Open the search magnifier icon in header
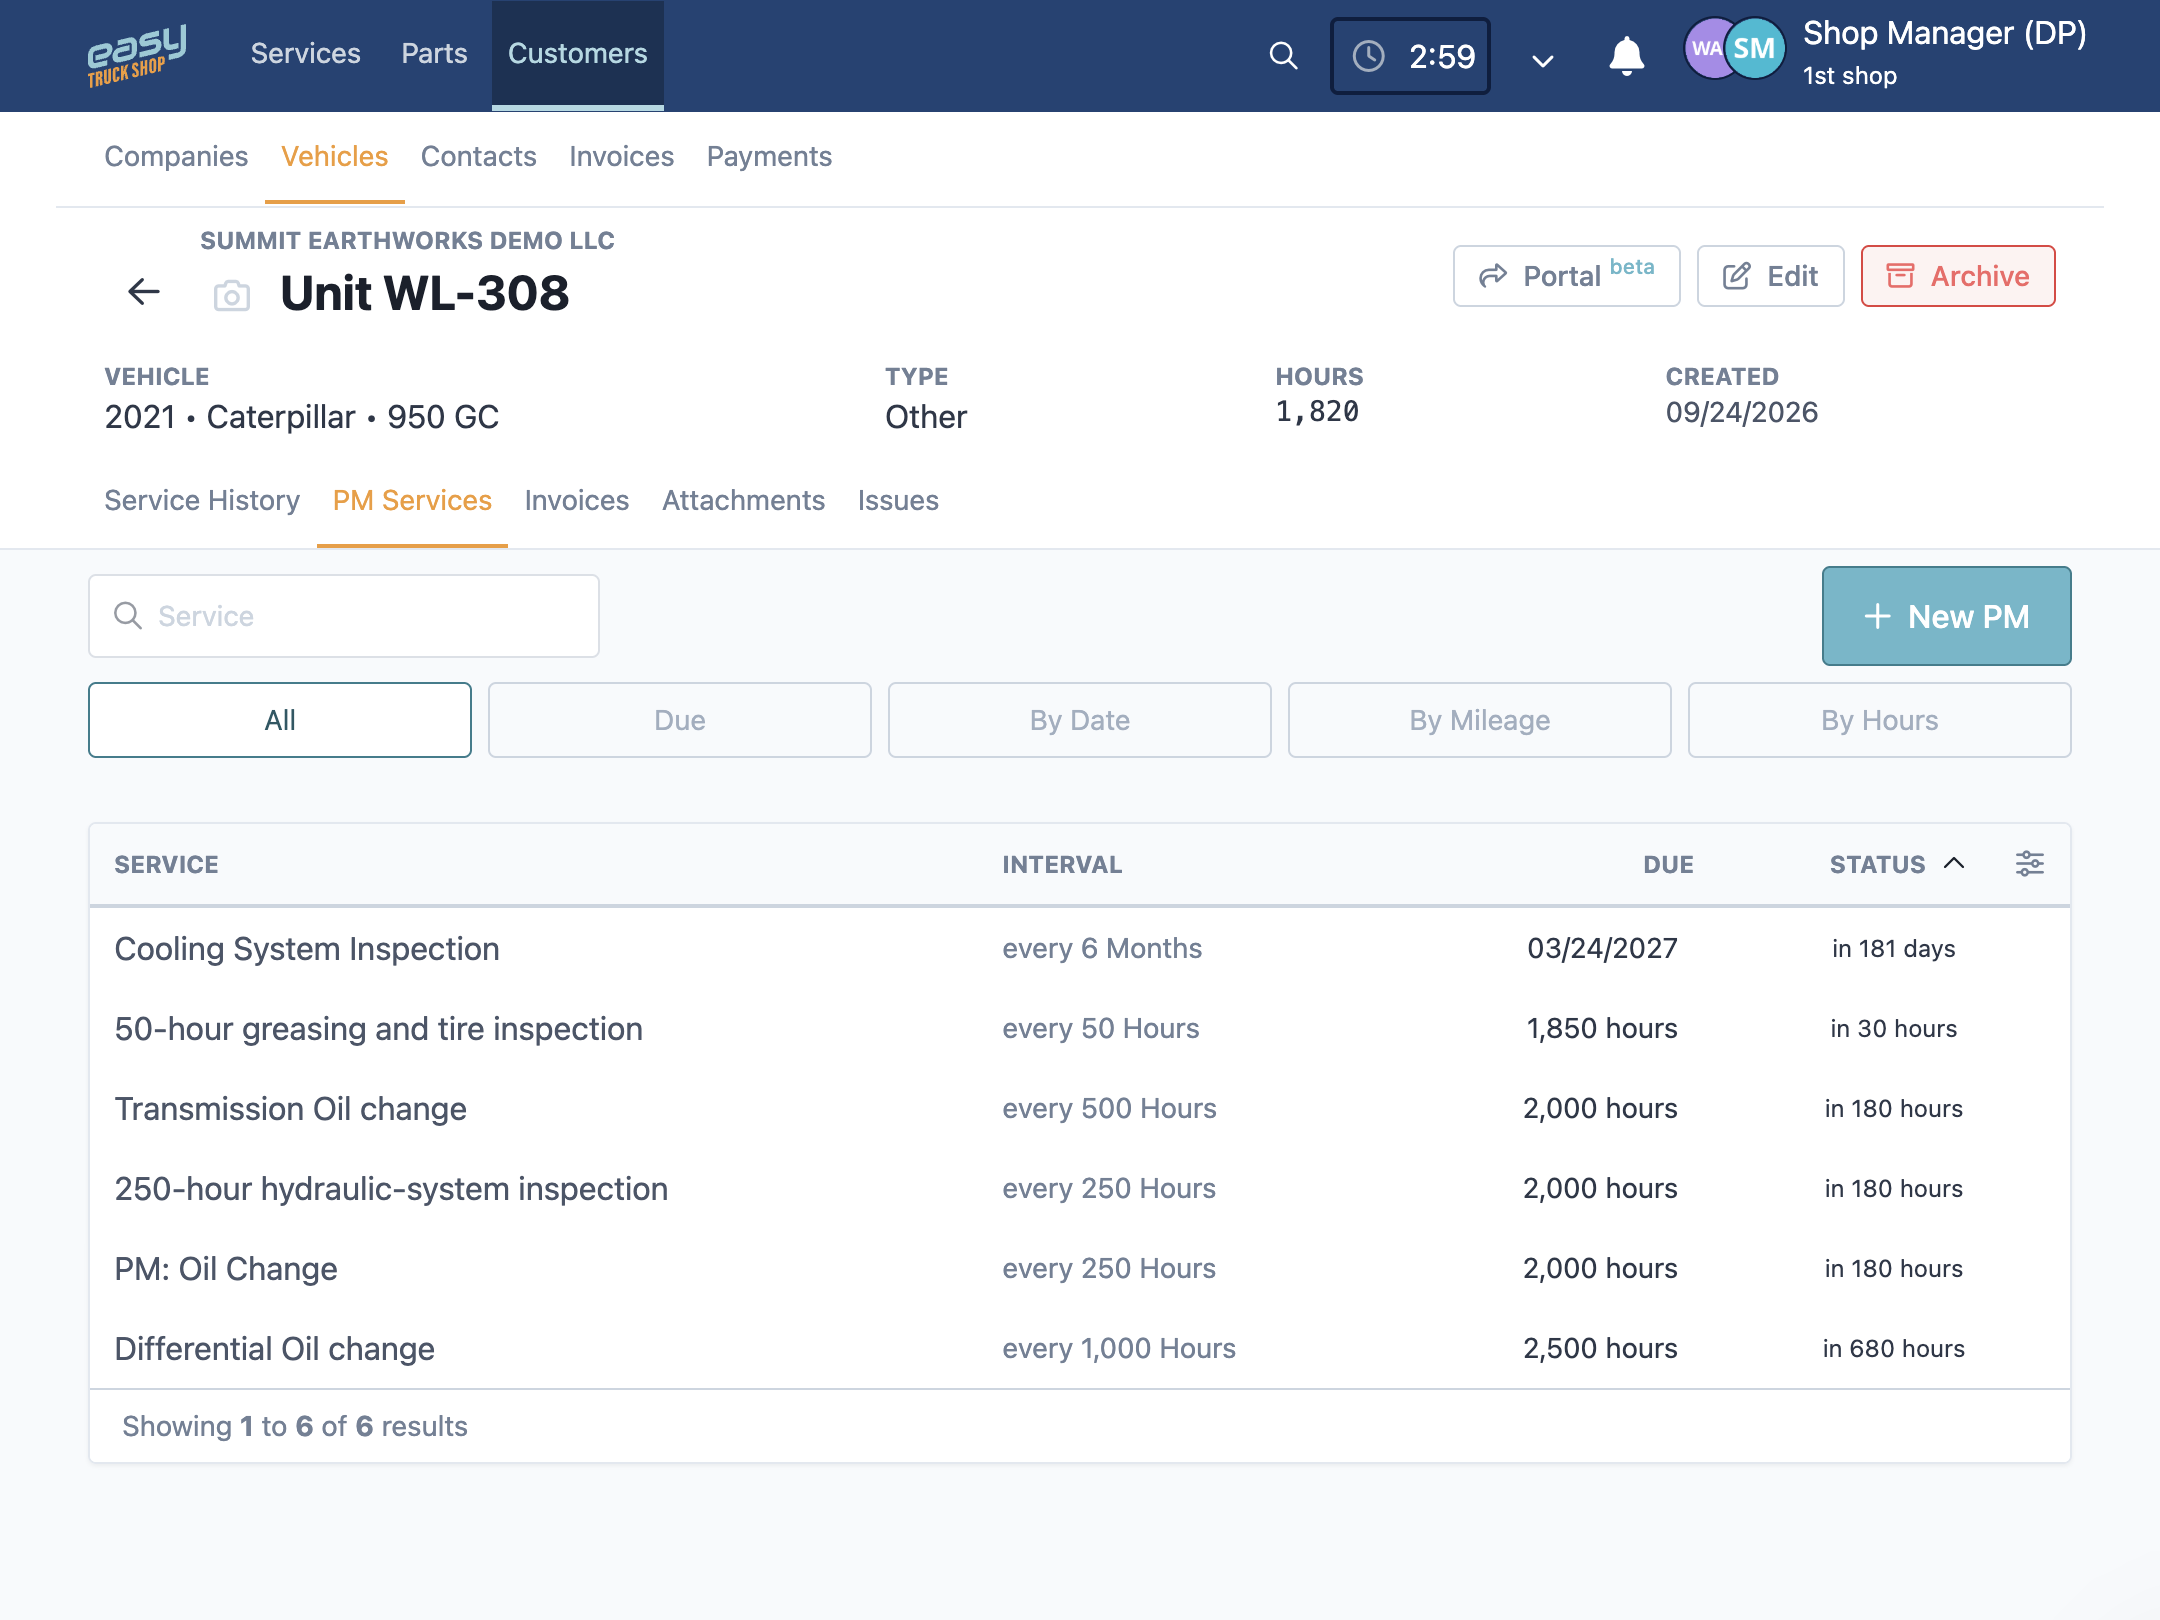Screen dimensions: 2160x1620 [1283, 56]
